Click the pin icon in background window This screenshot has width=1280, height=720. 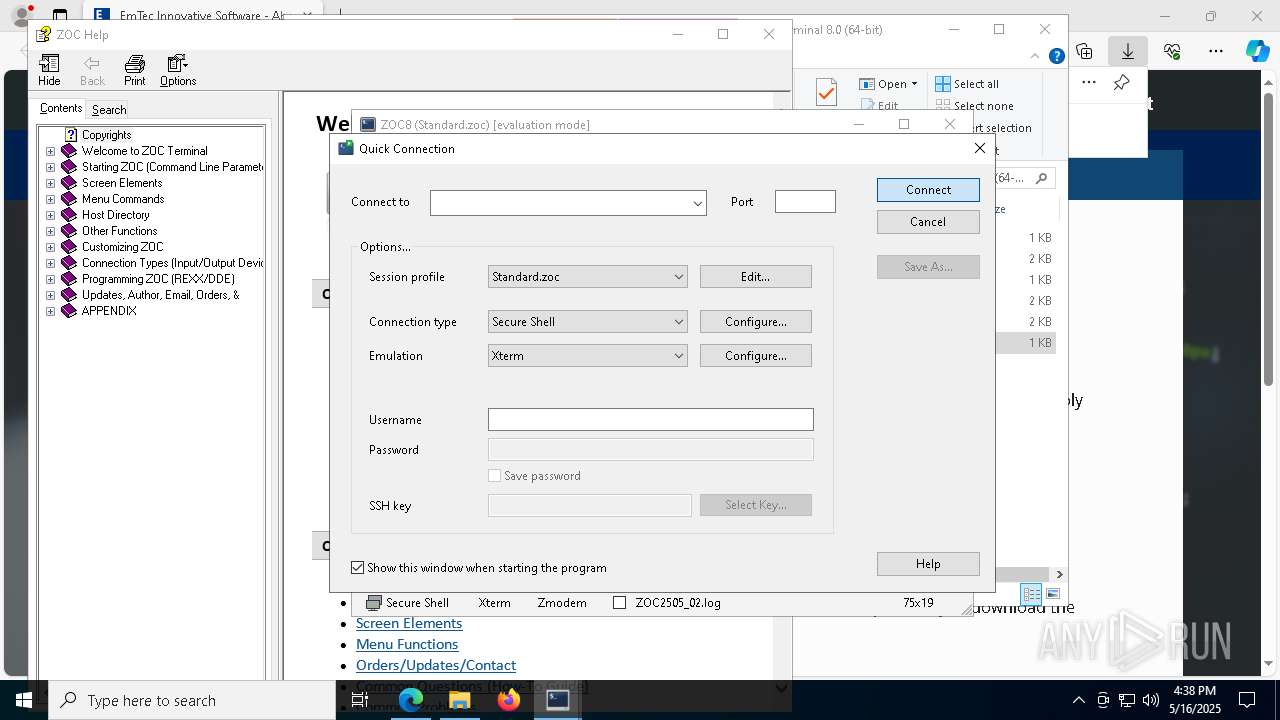(1122, 83)
